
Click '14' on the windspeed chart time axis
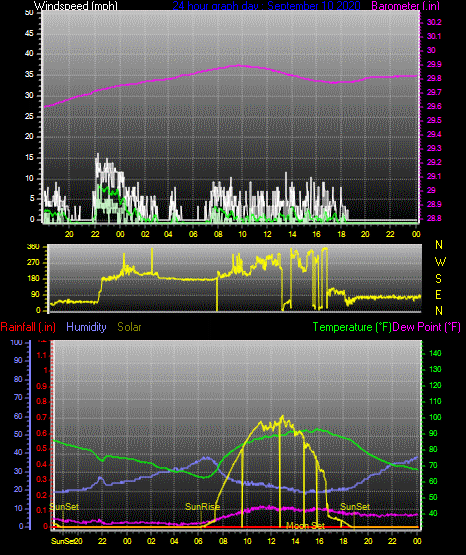[292, 234]
